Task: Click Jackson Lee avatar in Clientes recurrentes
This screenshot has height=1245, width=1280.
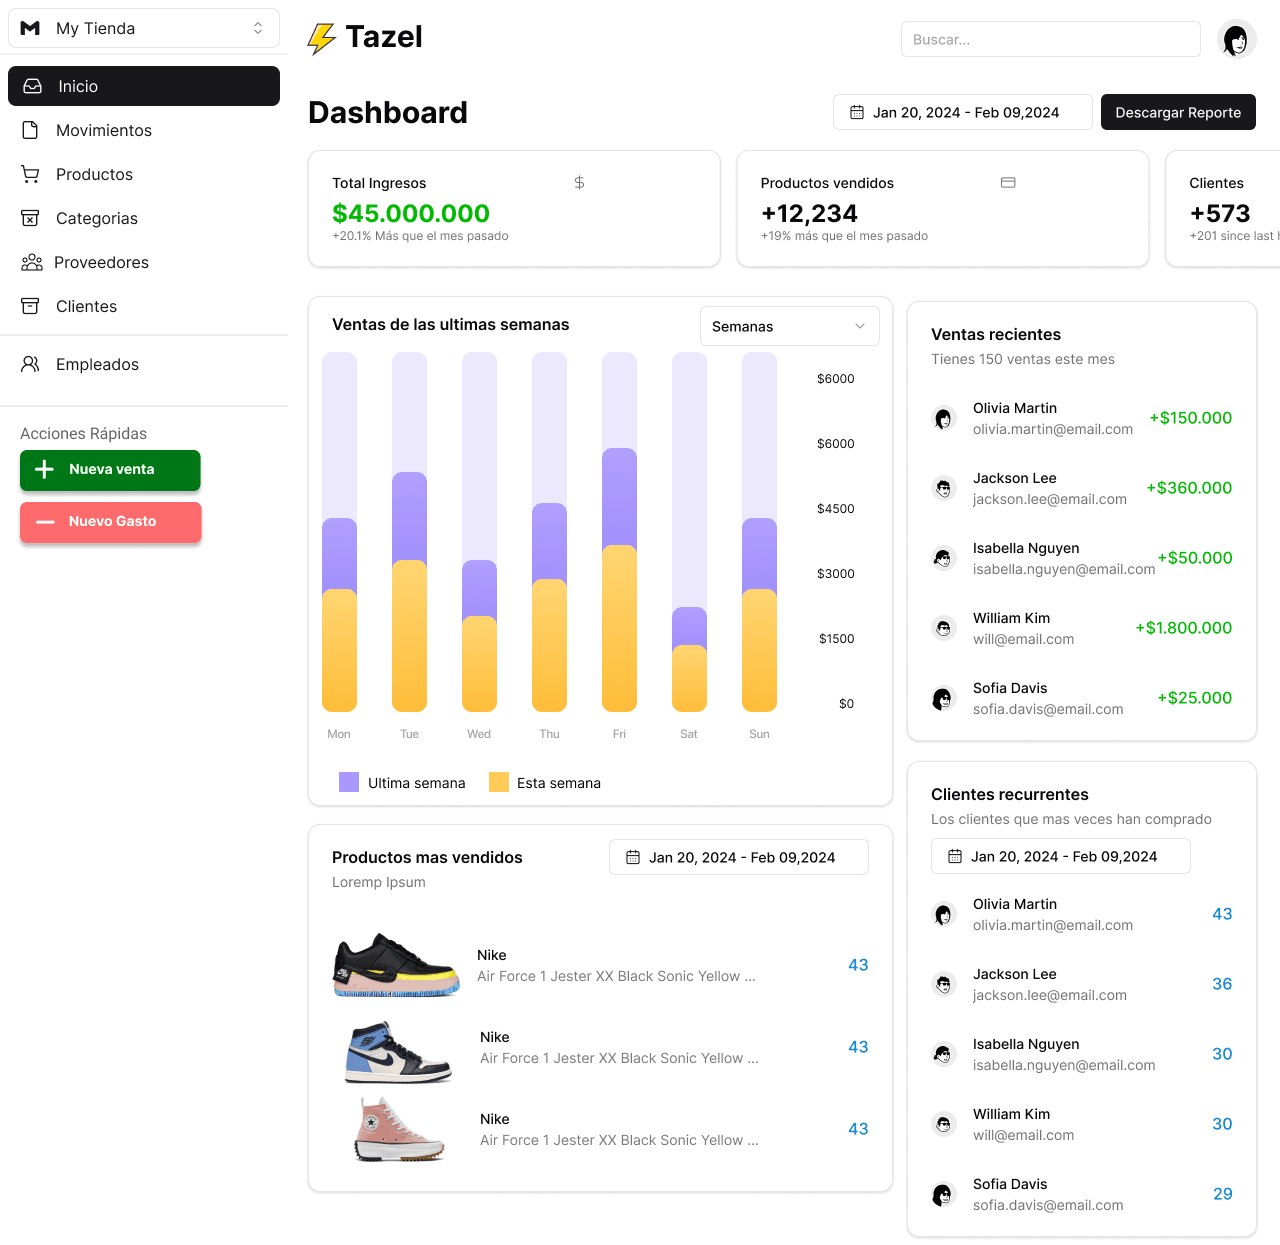Action: (944, 984)
